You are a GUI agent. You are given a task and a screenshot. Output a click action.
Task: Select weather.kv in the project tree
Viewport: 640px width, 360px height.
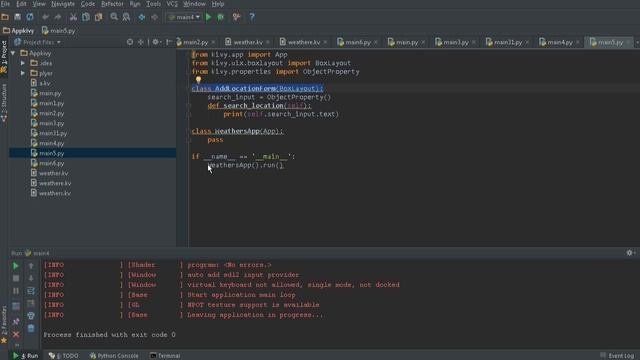[x=53, y=173]
